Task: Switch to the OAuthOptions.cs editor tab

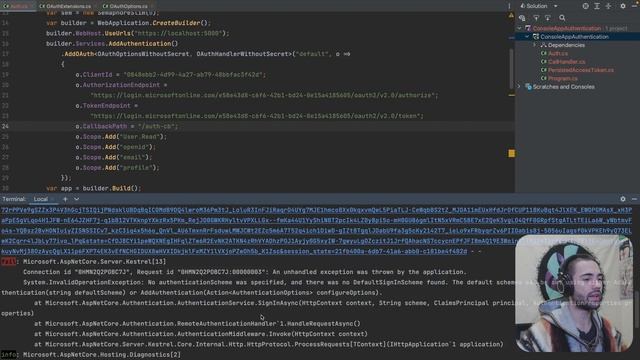Action: pos(126,6)
